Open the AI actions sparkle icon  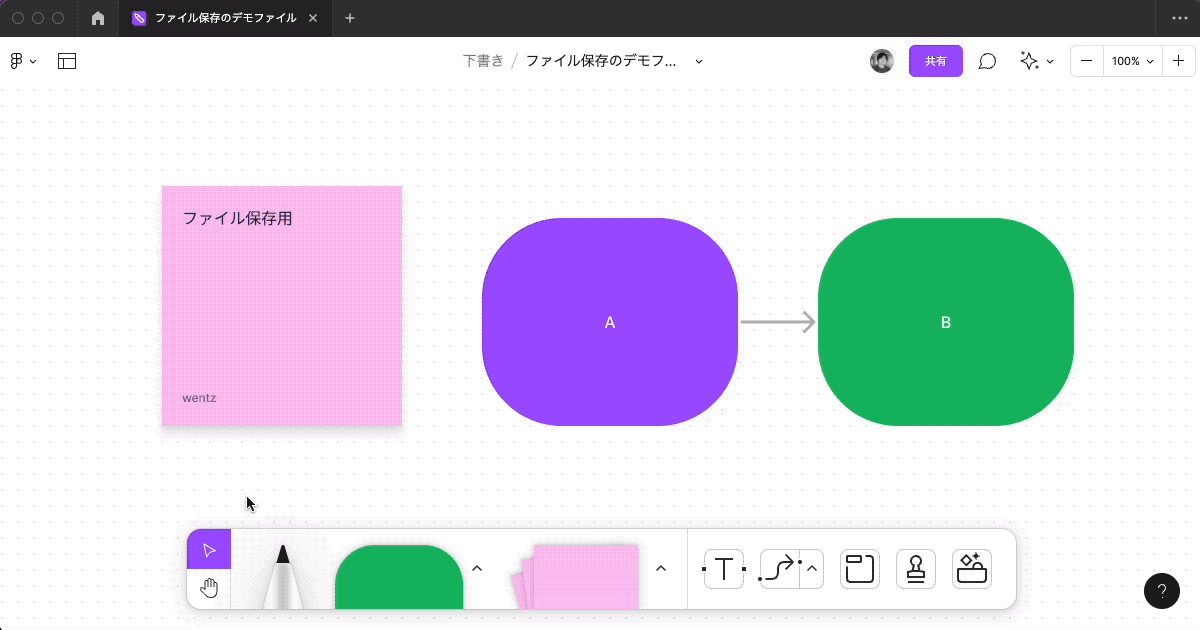coord(1029,61)
